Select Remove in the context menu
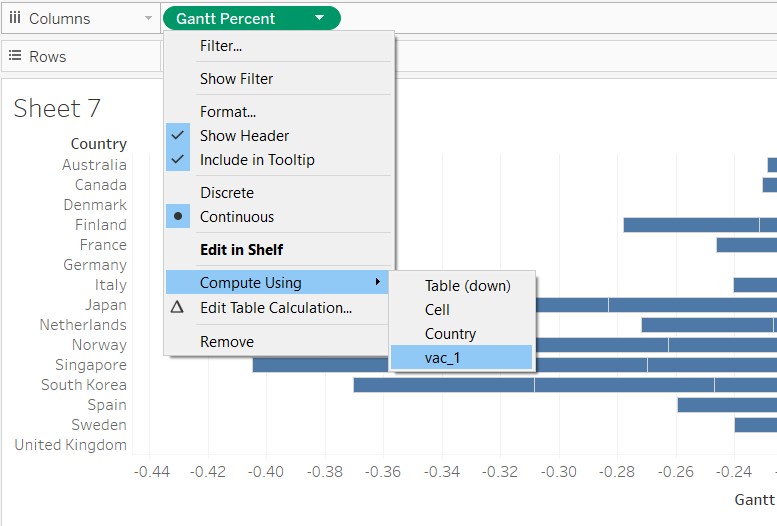 pos(227,342)
